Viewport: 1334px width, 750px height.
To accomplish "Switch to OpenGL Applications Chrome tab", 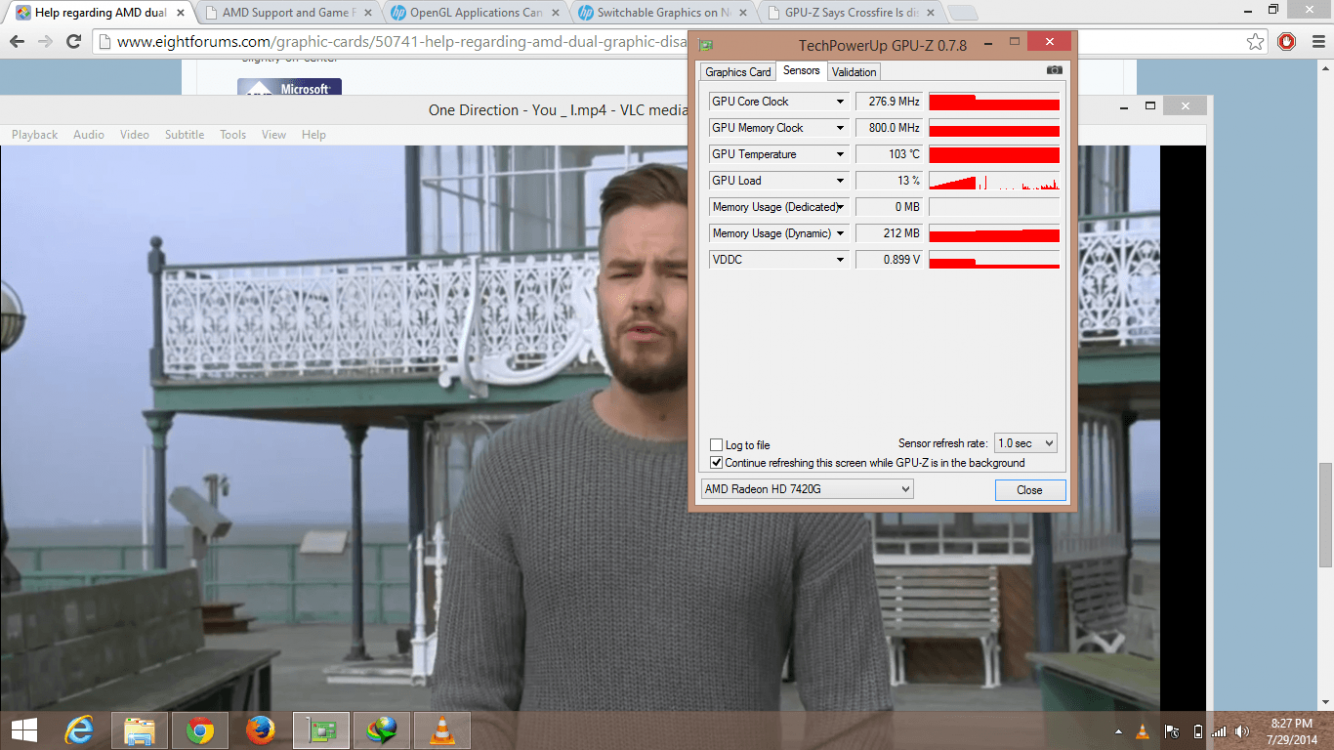I will 475,13.
